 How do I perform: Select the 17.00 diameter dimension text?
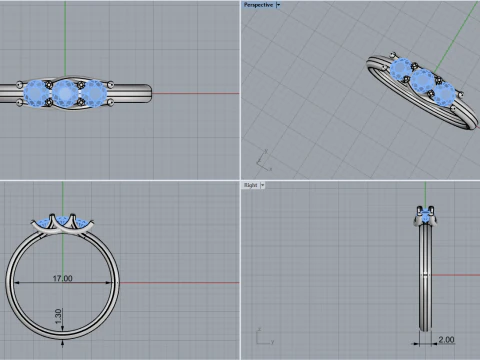coord(62,278)
